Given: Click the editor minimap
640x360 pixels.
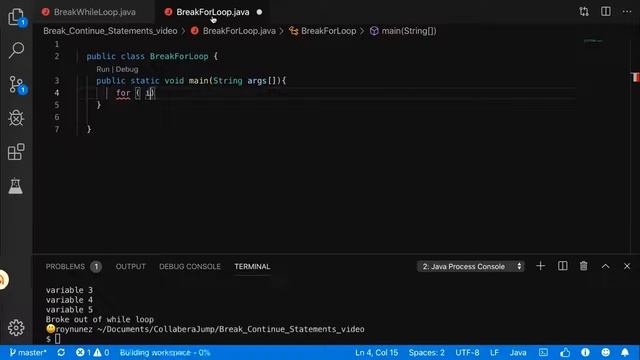Looking at the screenshot, I should (593, 41).
